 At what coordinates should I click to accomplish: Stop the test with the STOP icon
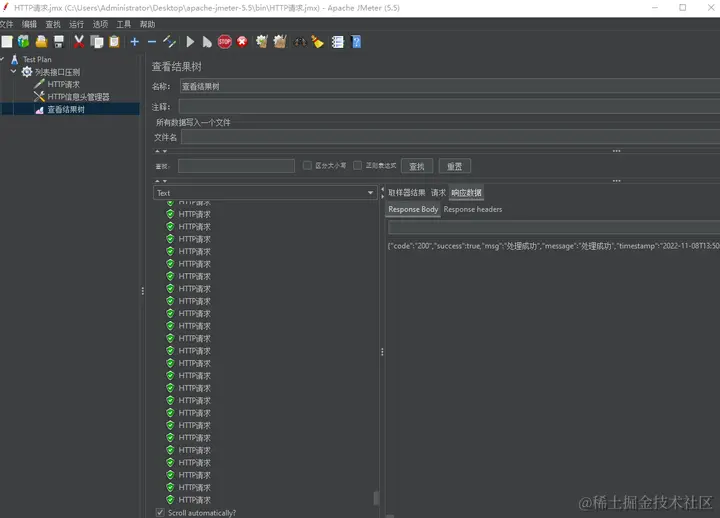[x=225, y=42]
